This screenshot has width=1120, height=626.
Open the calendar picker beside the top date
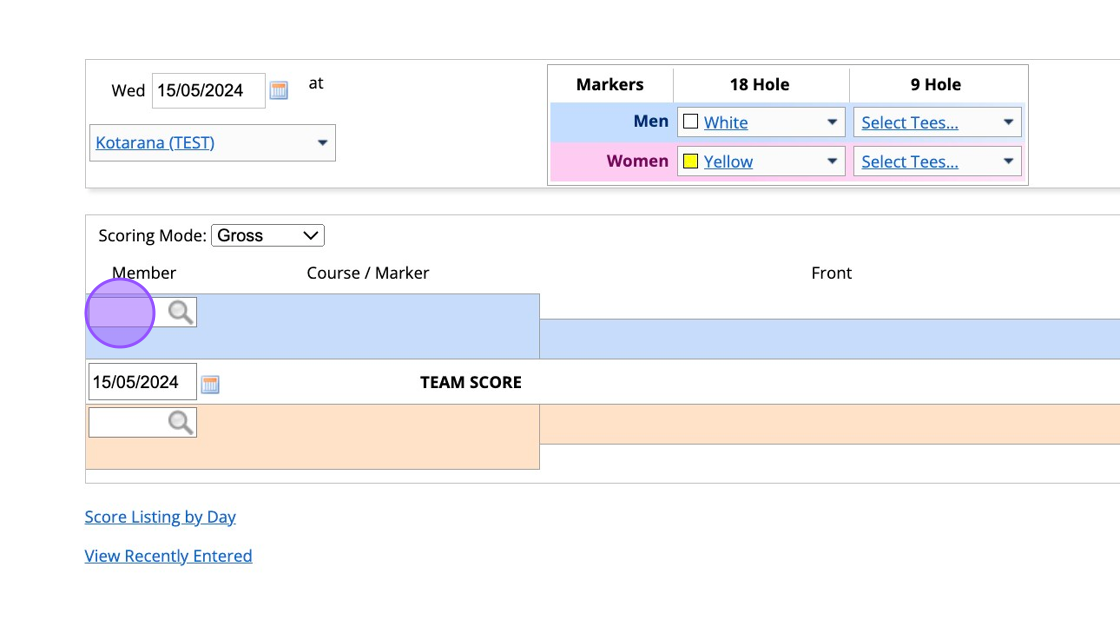pos(279,91)
